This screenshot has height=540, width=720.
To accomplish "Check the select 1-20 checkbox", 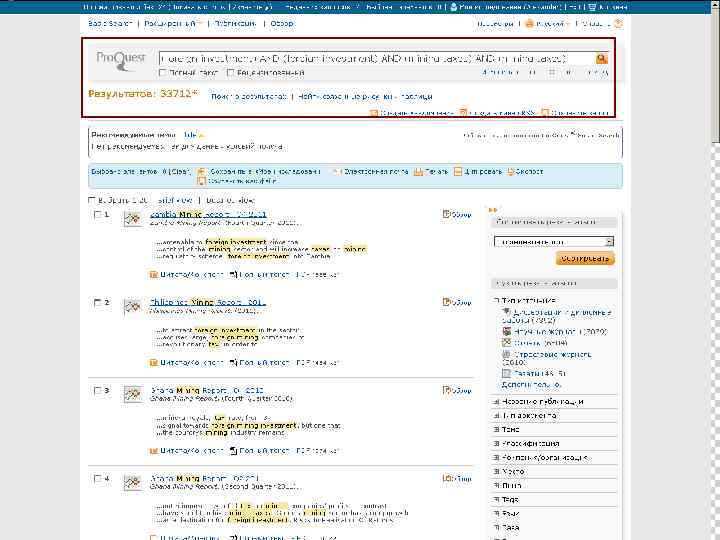I will [91, 200].
